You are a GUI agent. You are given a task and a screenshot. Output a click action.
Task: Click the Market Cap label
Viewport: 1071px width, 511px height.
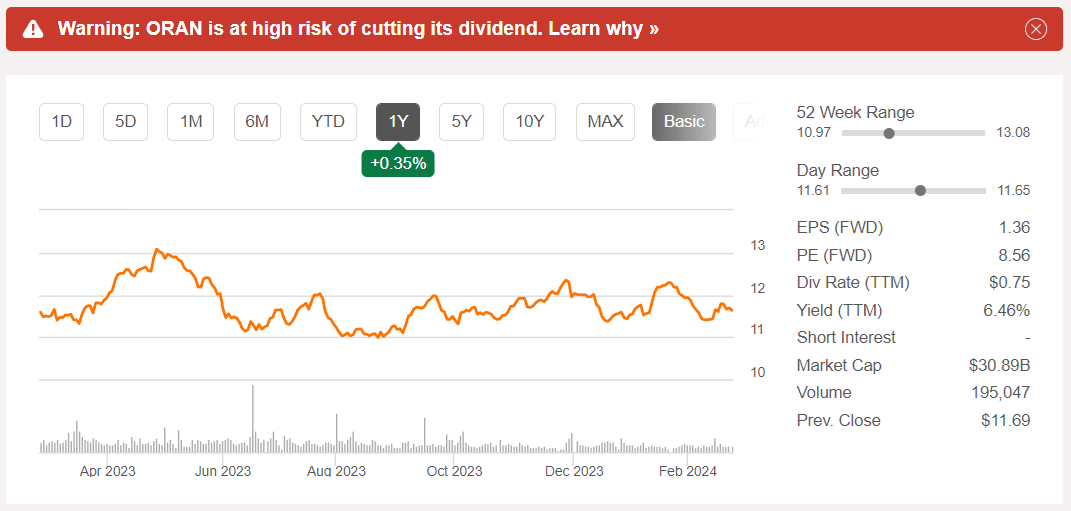tap(839, 365)
